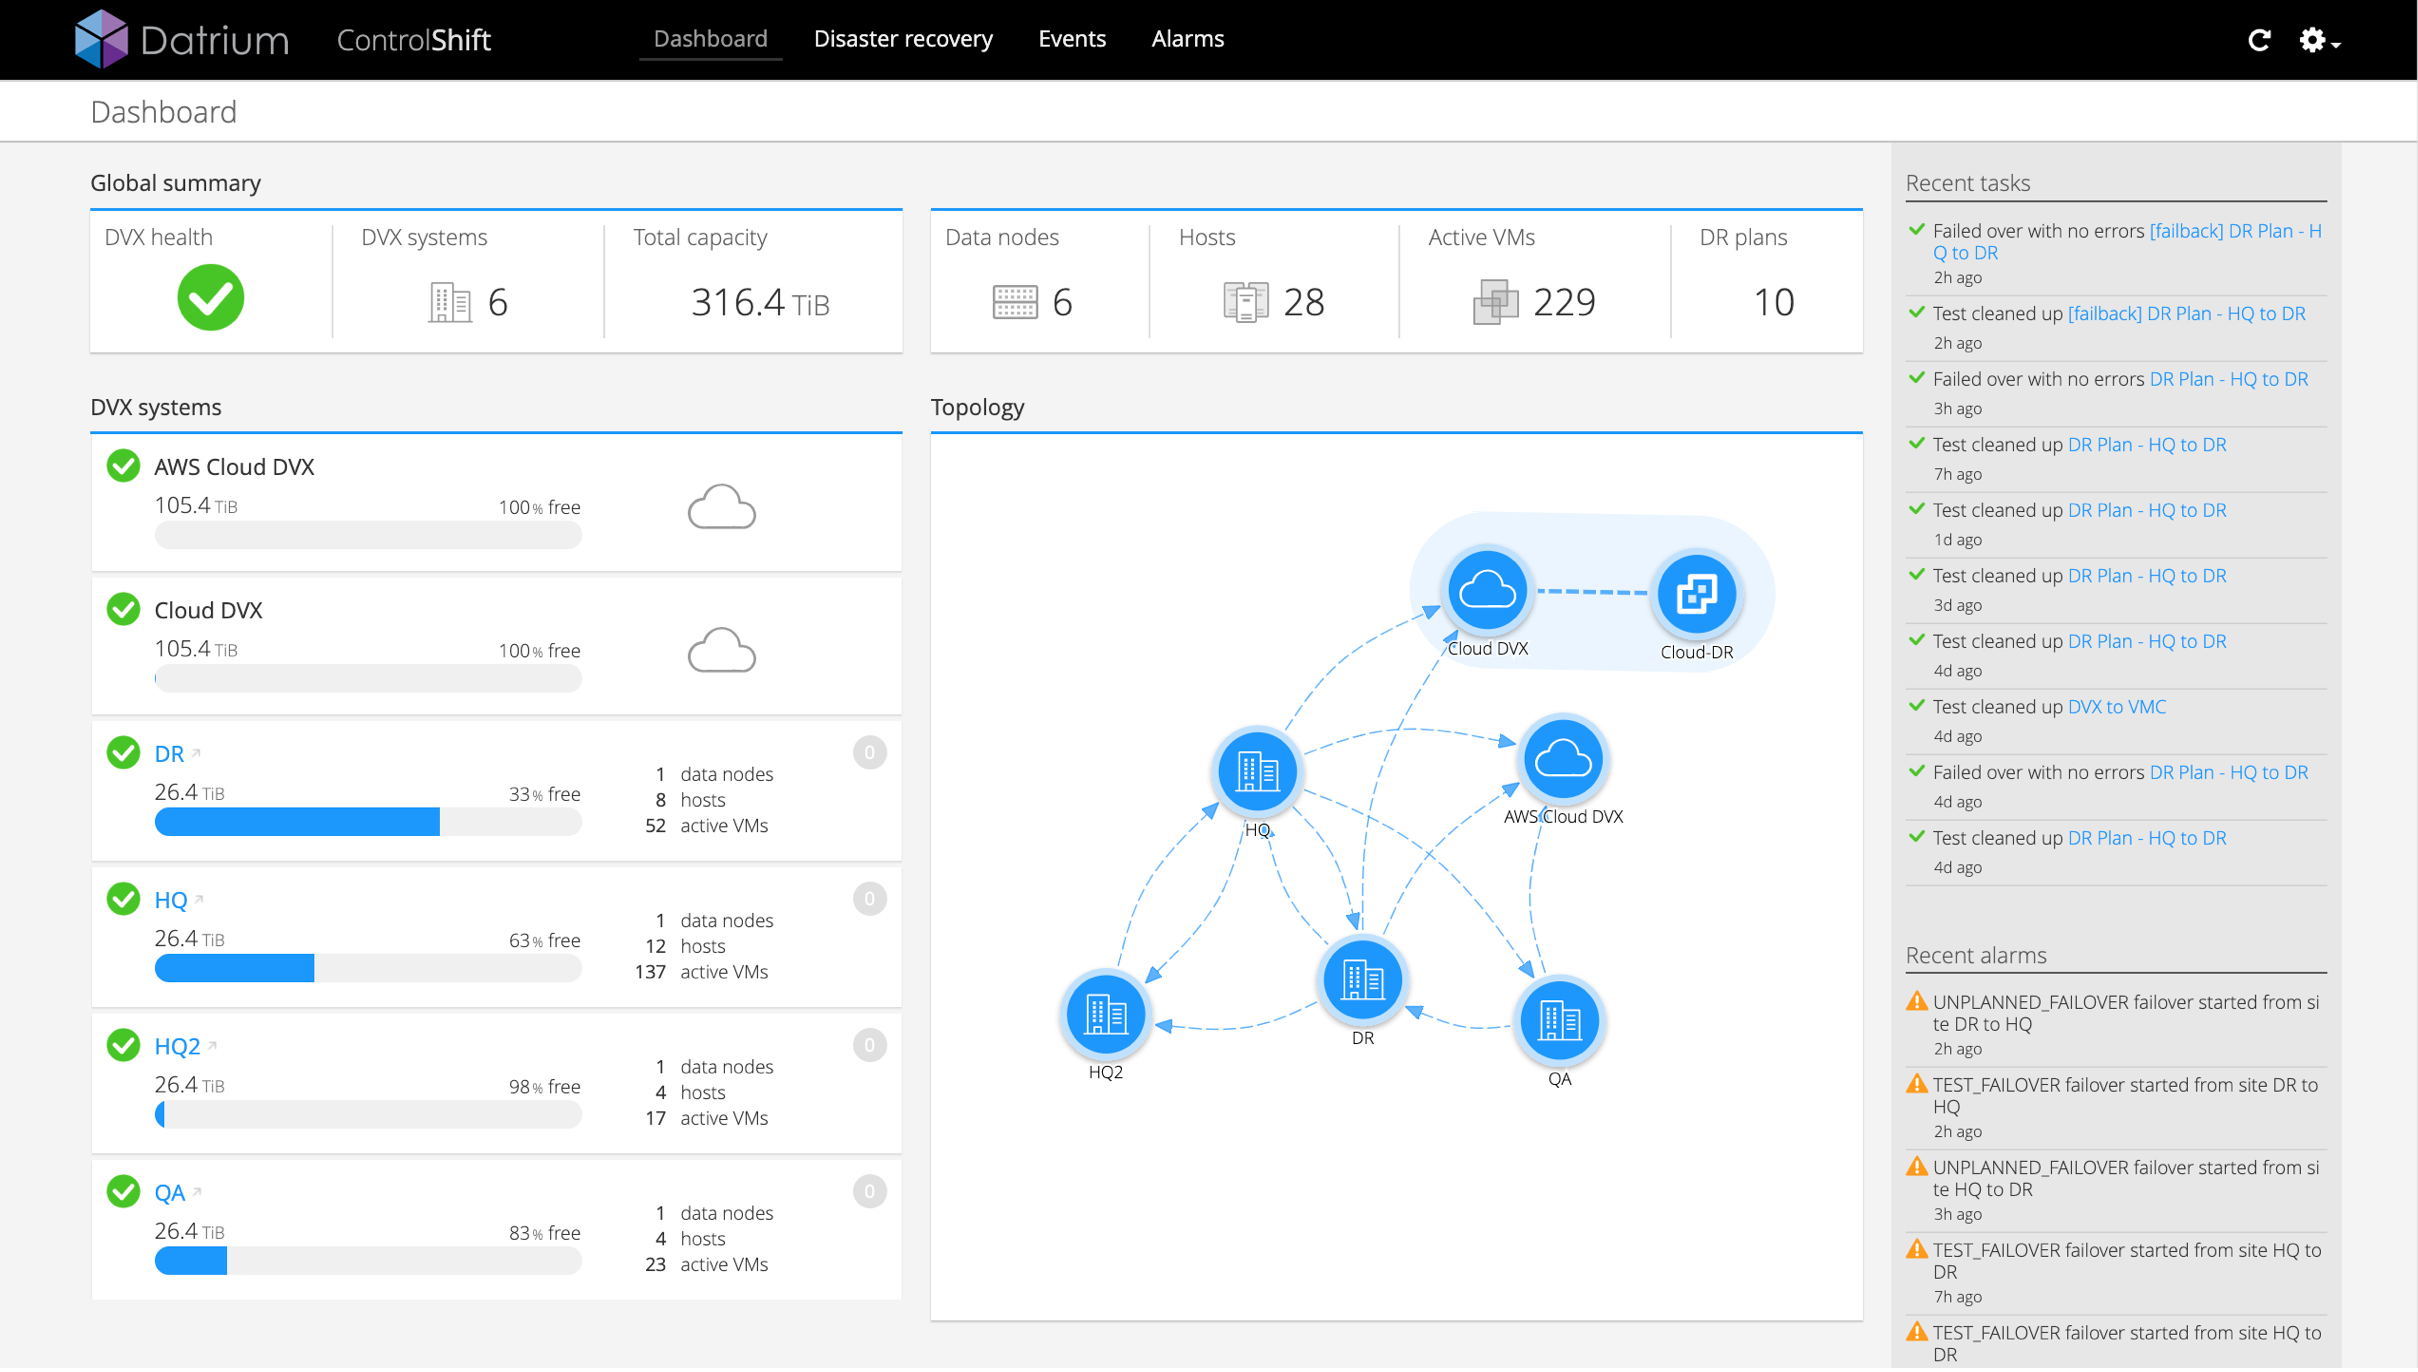
Task: Click the Total capacity 316.4 TiB value
Action: (x=760, y=302)
